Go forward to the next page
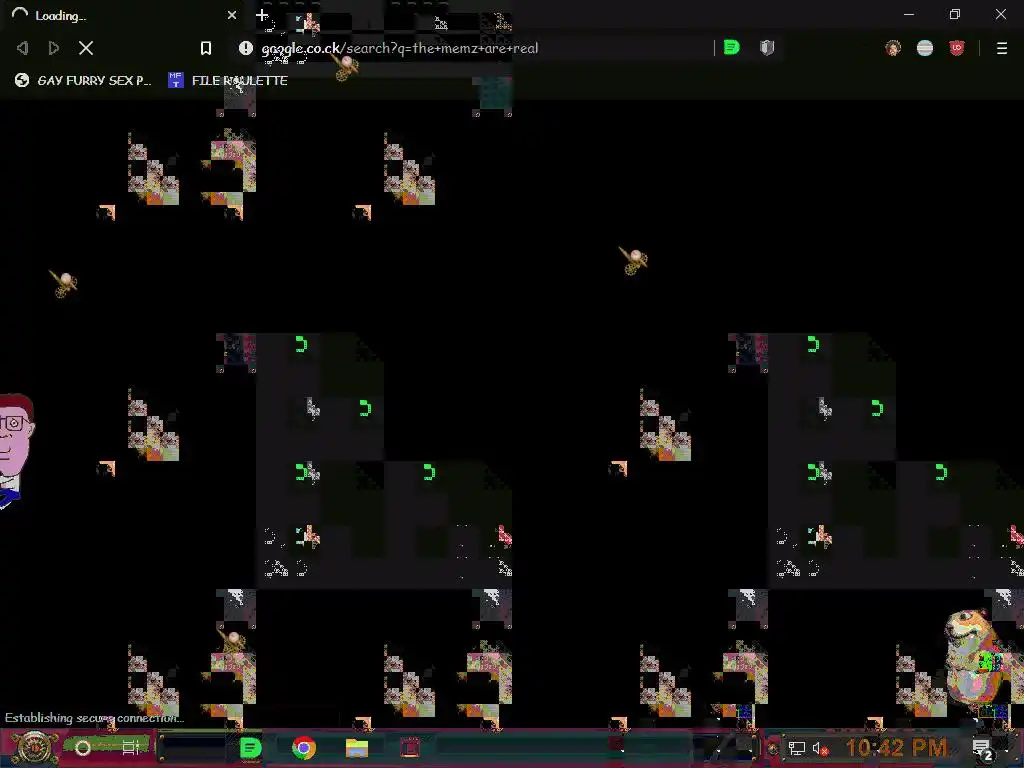Viewport: 1024px width, 768px height. [54, 48]
